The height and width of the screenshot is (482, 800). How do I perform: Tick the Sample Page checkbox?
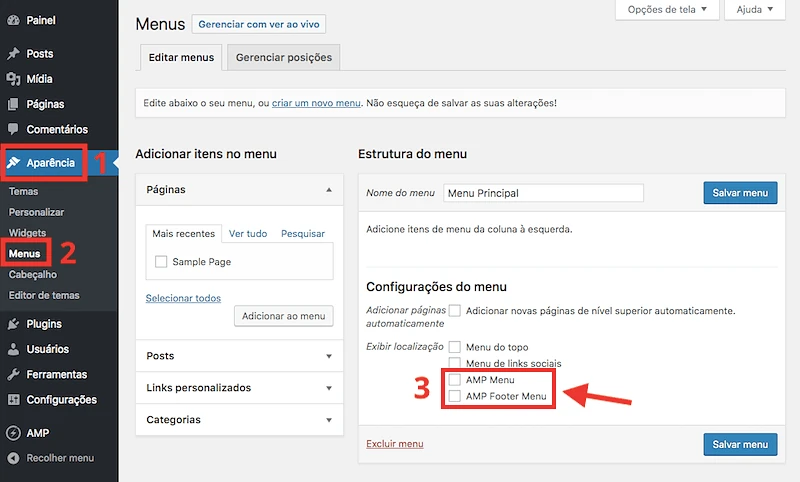point(161,262)
